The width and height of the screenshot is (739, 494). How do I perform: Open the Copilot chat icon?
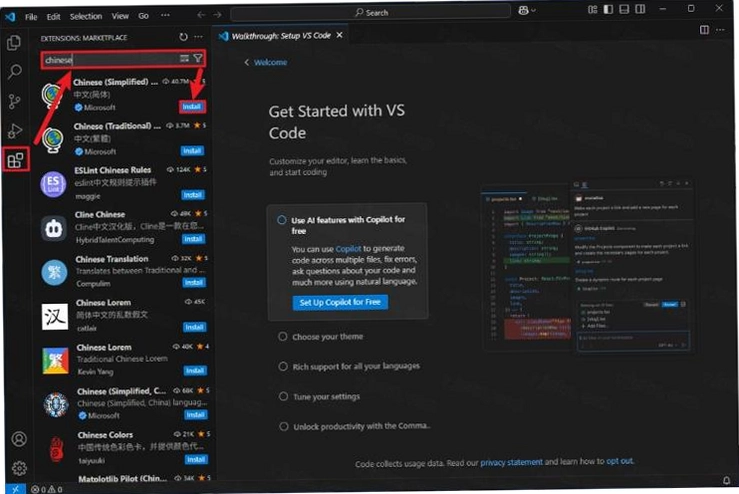pyautogui.click(x=523, y=10)
